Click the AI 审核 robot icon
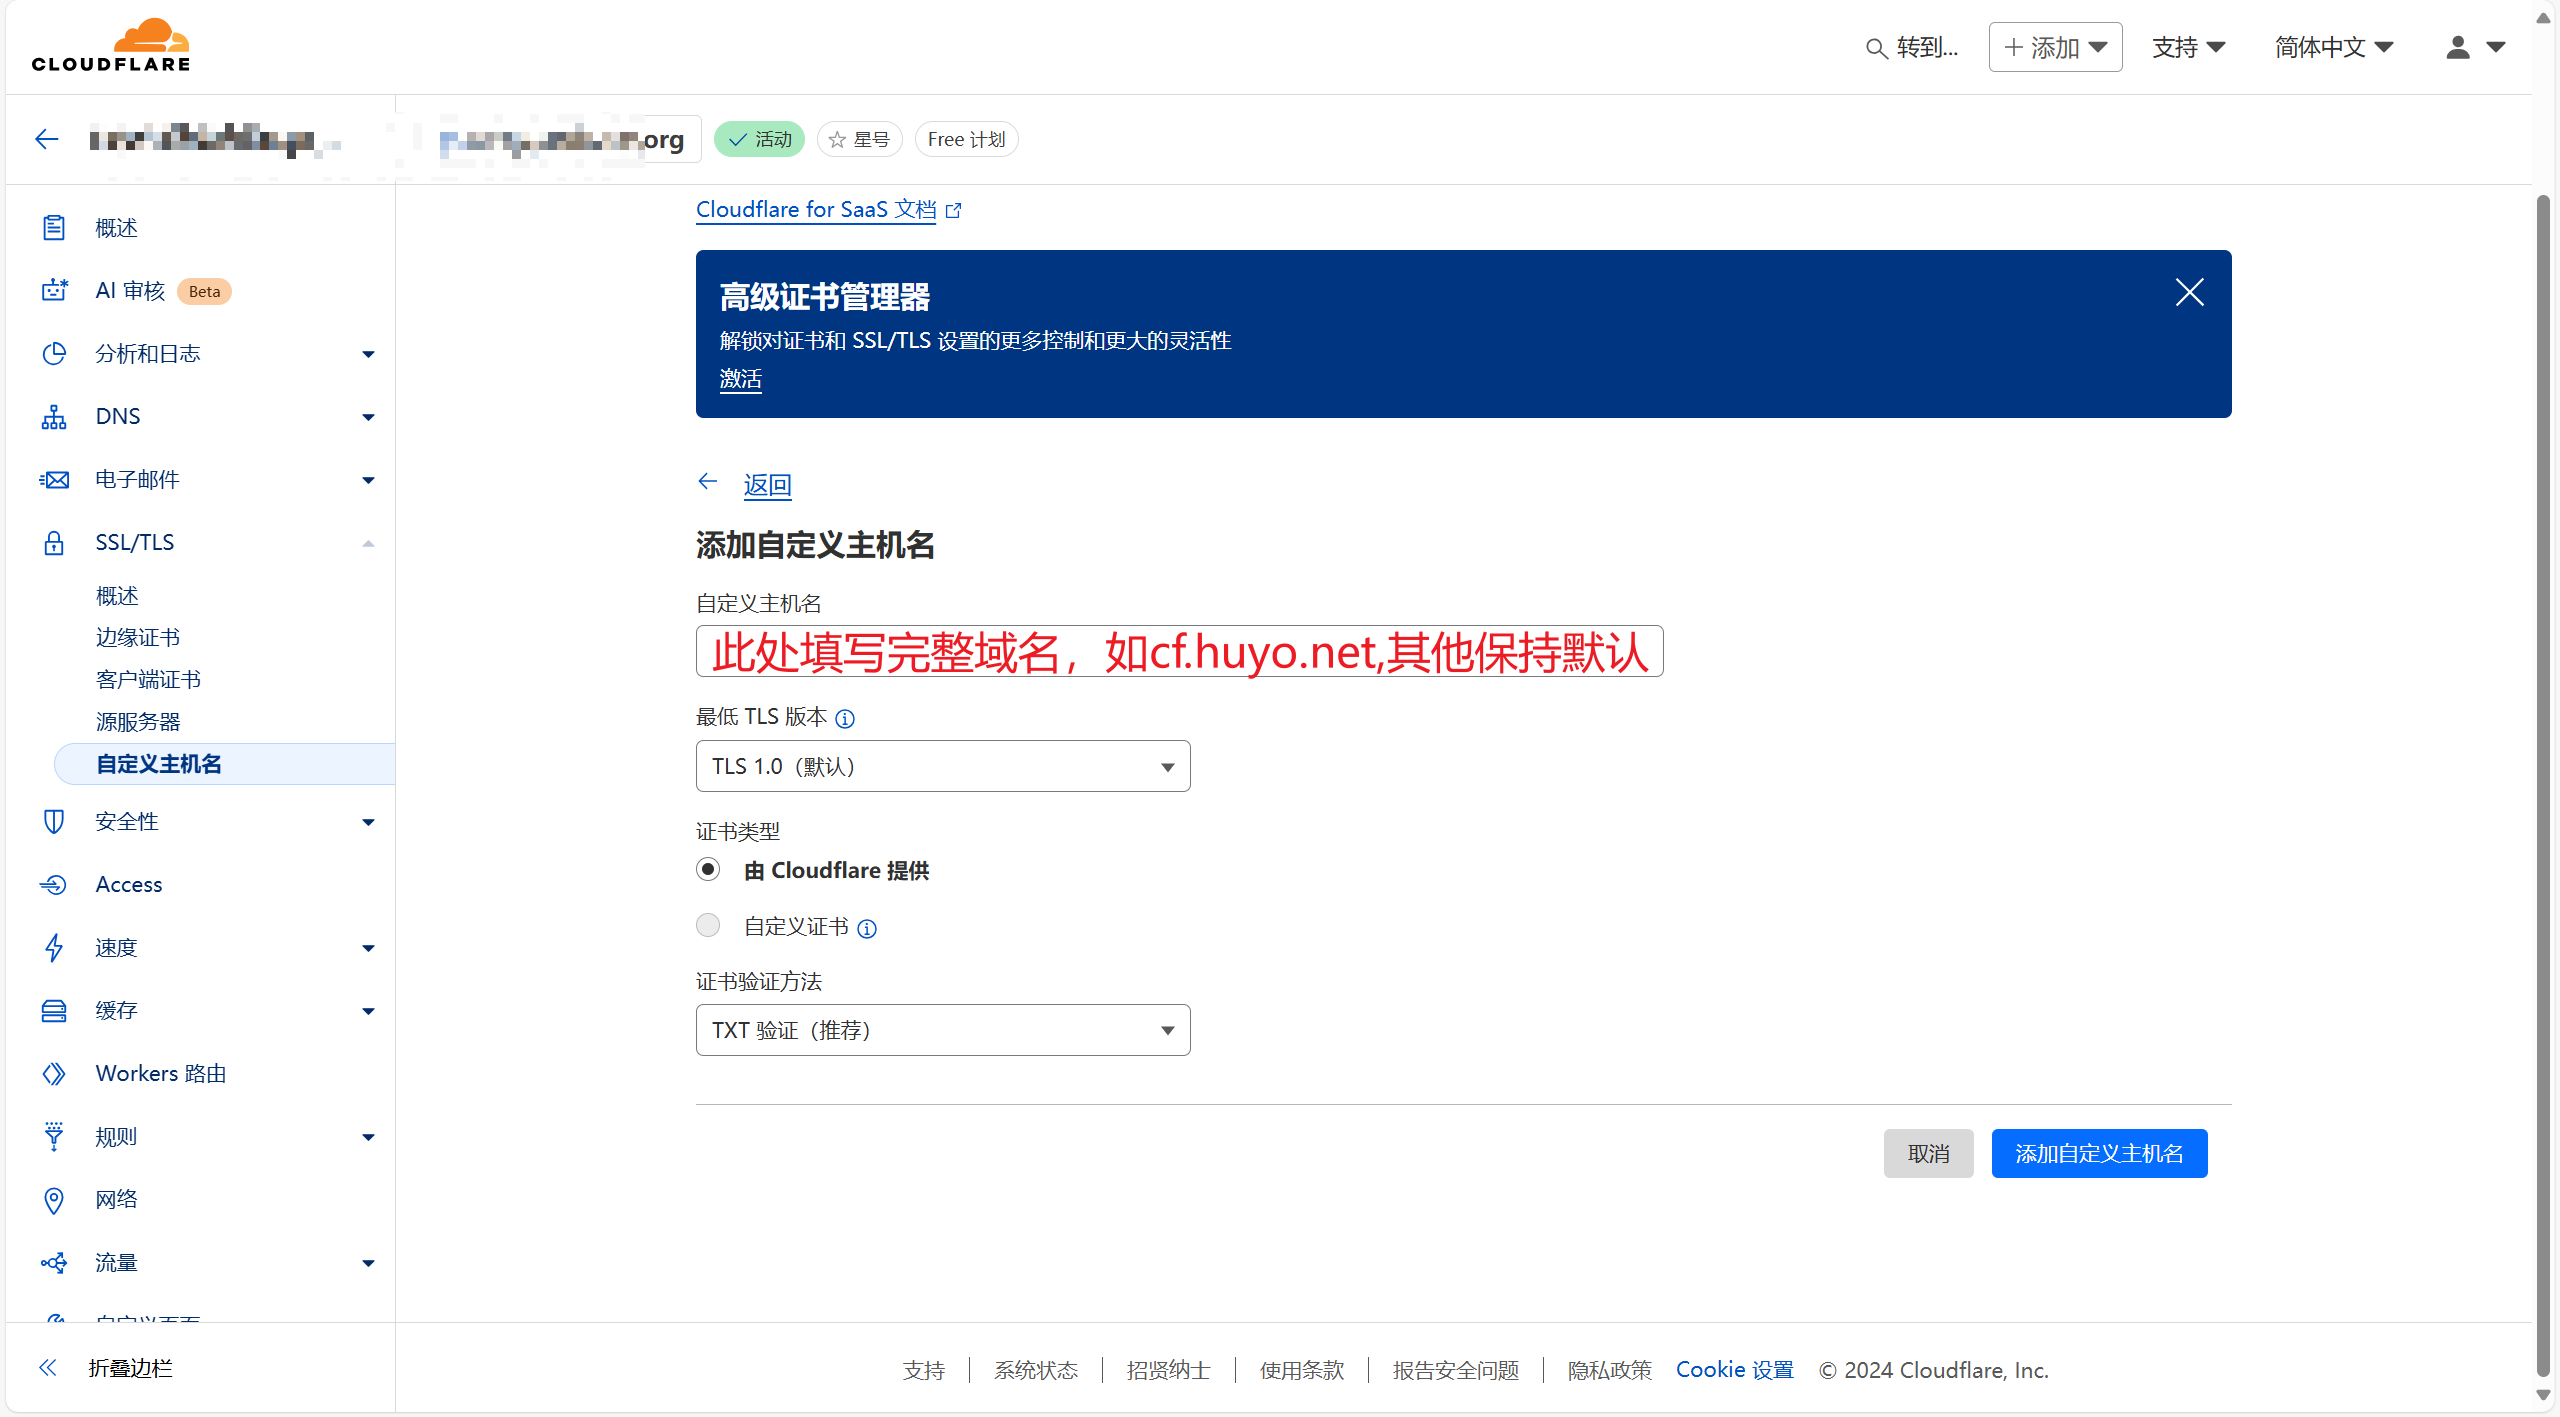The width and height of the screenshot is (2560, 1417). tap(54, 291)
